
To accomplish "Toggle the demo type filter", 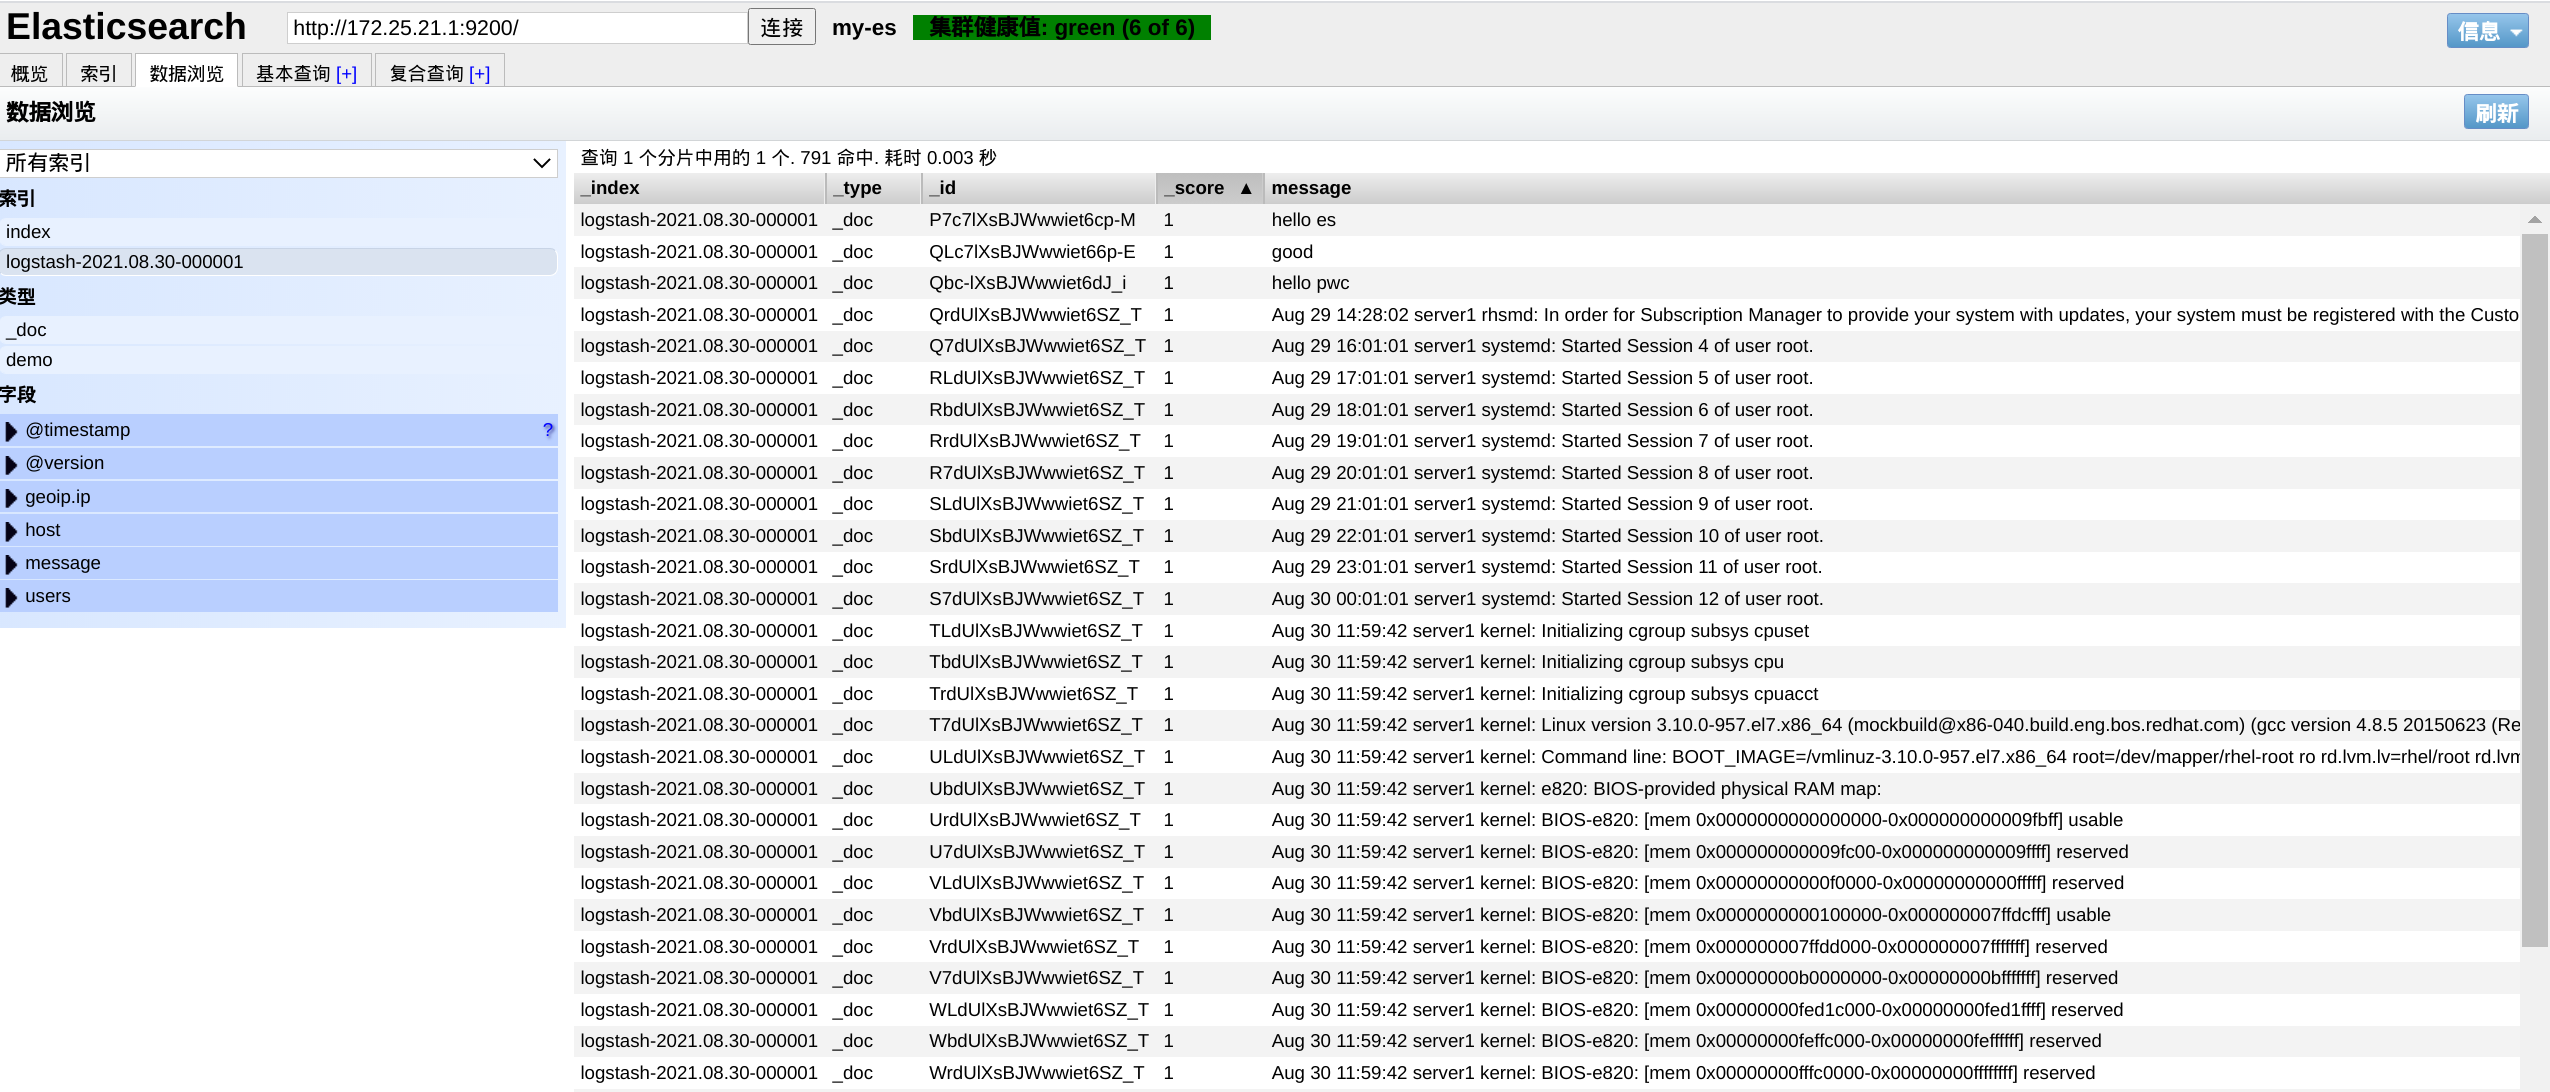I will click(x=29, y=360).
